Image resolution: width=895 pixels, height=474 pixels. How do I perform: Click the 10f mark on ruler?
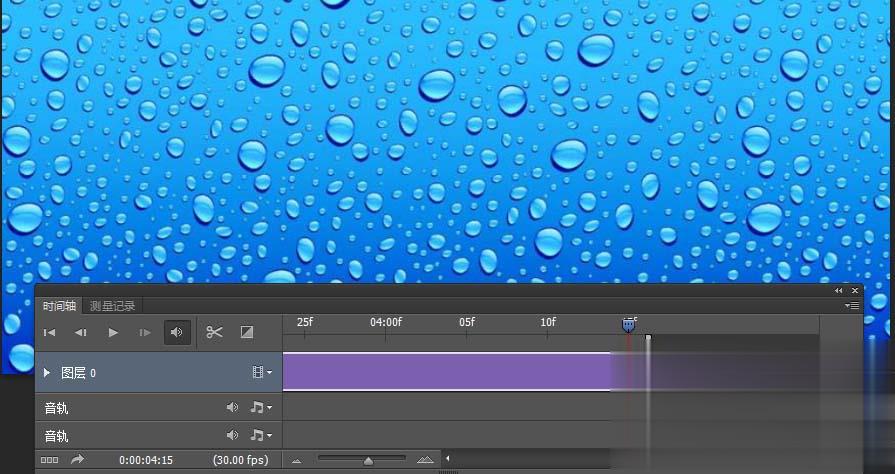548,322
